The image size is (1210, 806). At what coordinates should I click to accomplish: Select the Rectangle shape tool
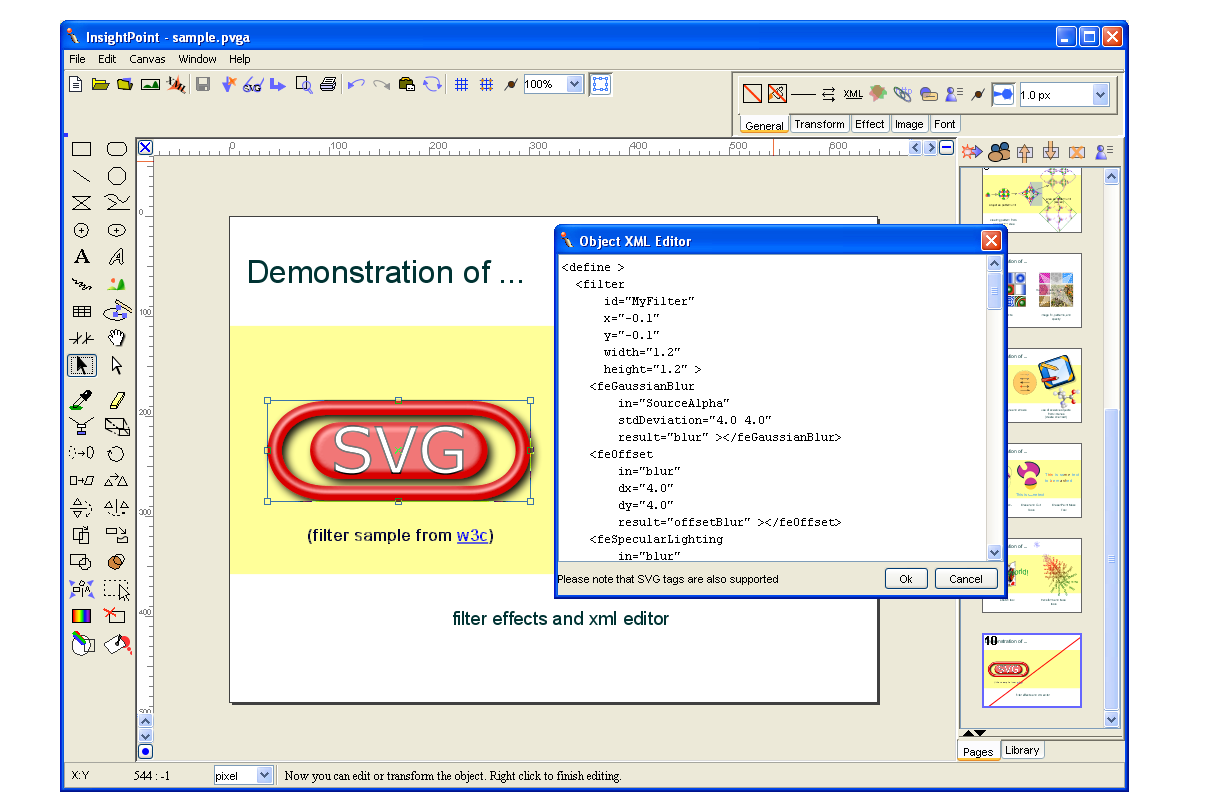[x=82, y=149]
